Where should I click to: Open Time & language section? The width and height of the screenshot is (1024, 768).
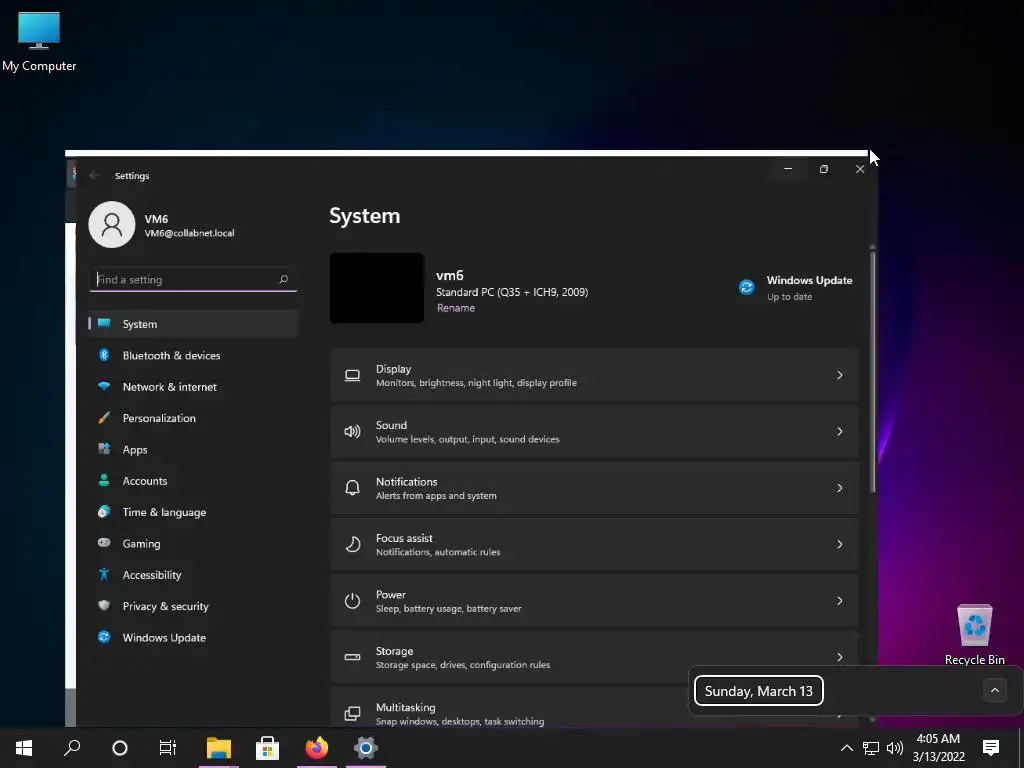[x=193, y=512]
